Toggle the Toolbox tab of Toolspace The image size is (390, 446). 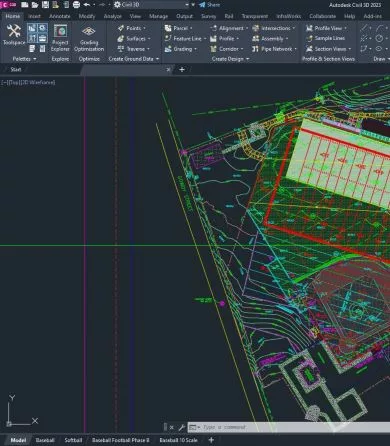[x=42, y=38]
